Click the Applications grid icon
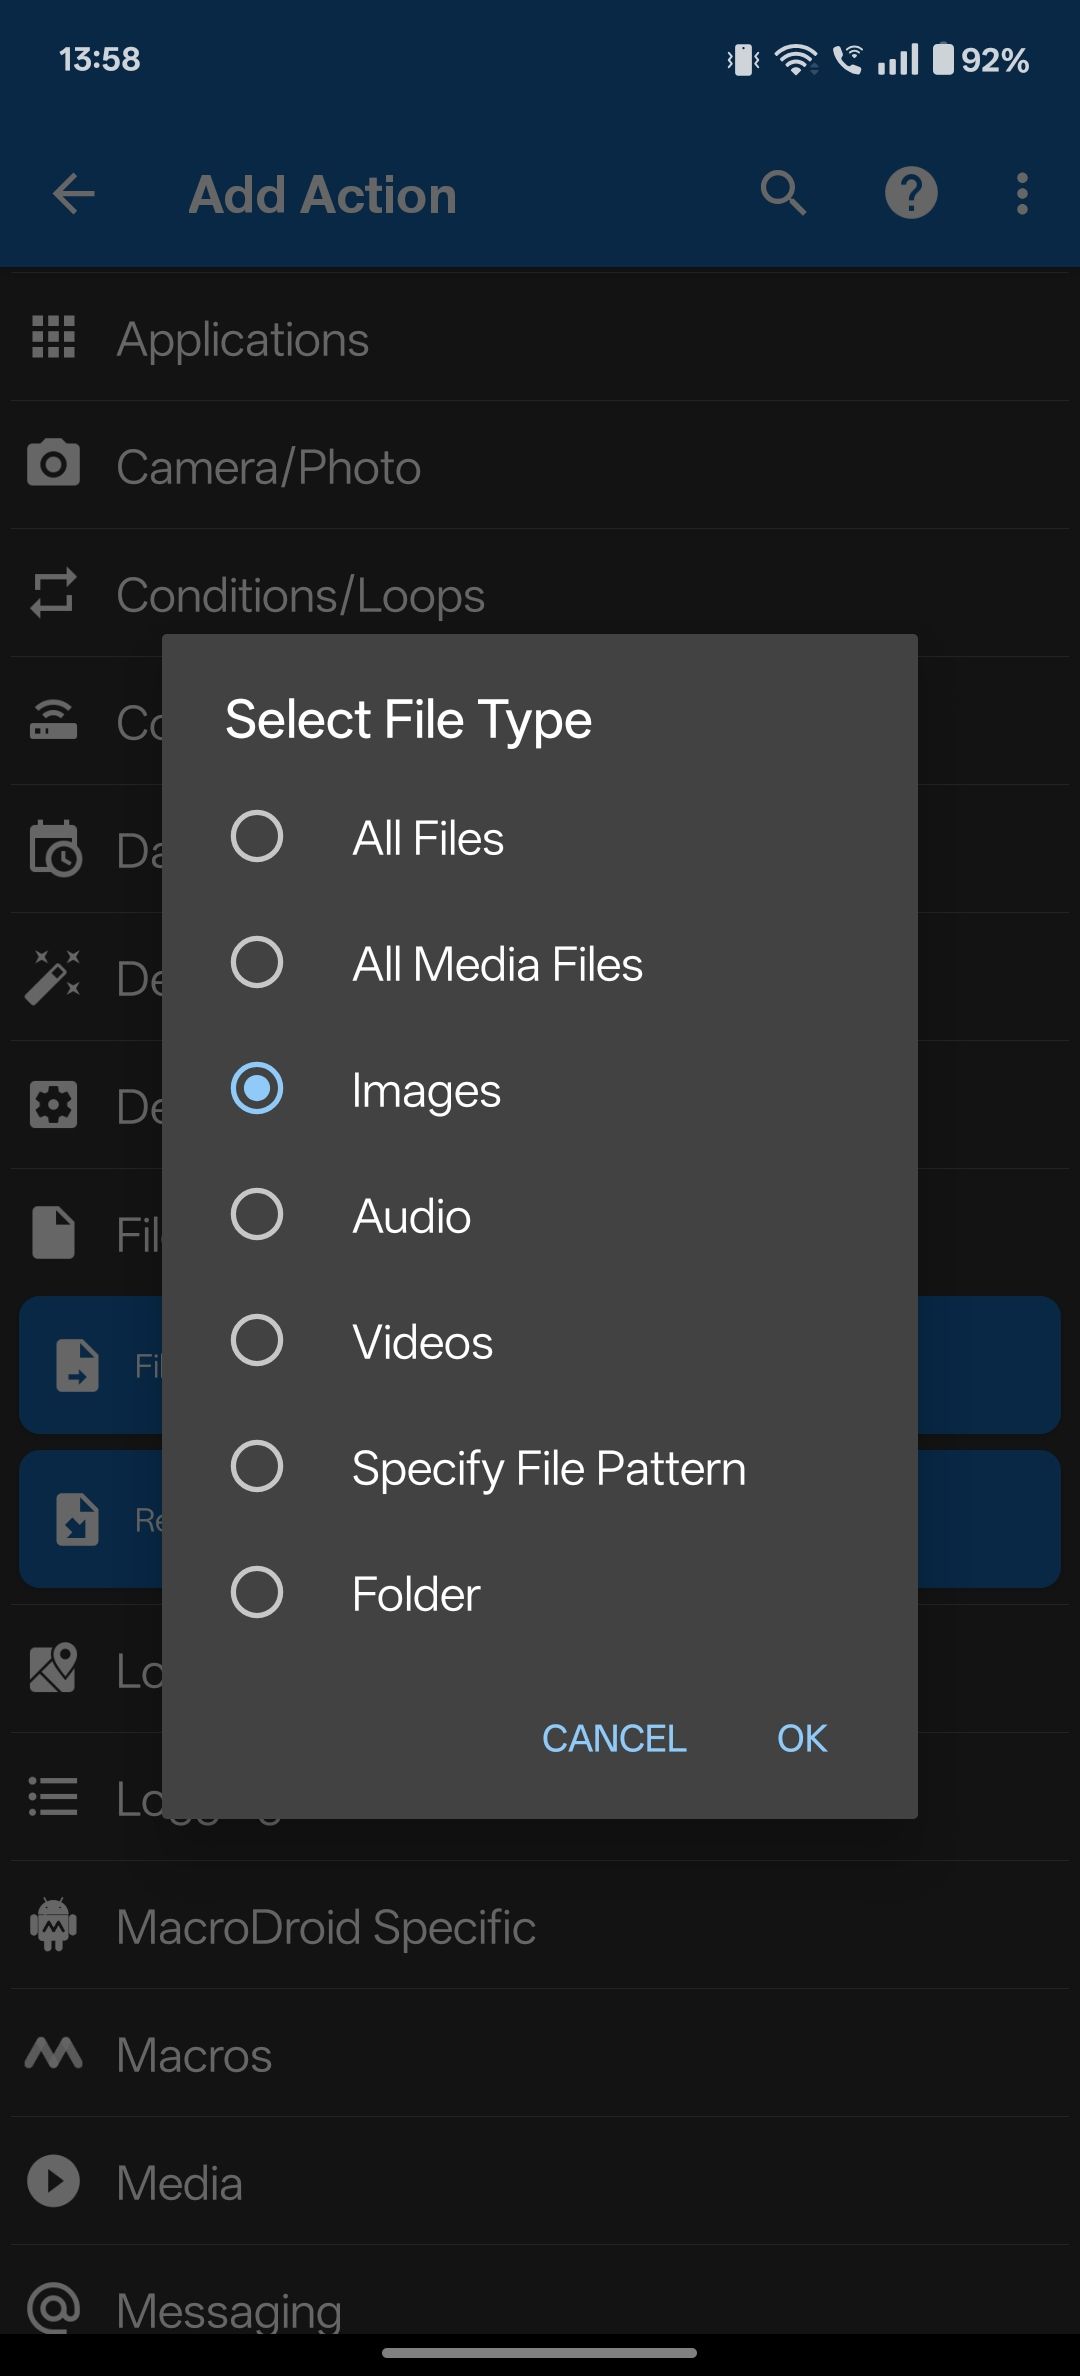The height and width of the screenshot is (2376, 1080). [54, 337]
